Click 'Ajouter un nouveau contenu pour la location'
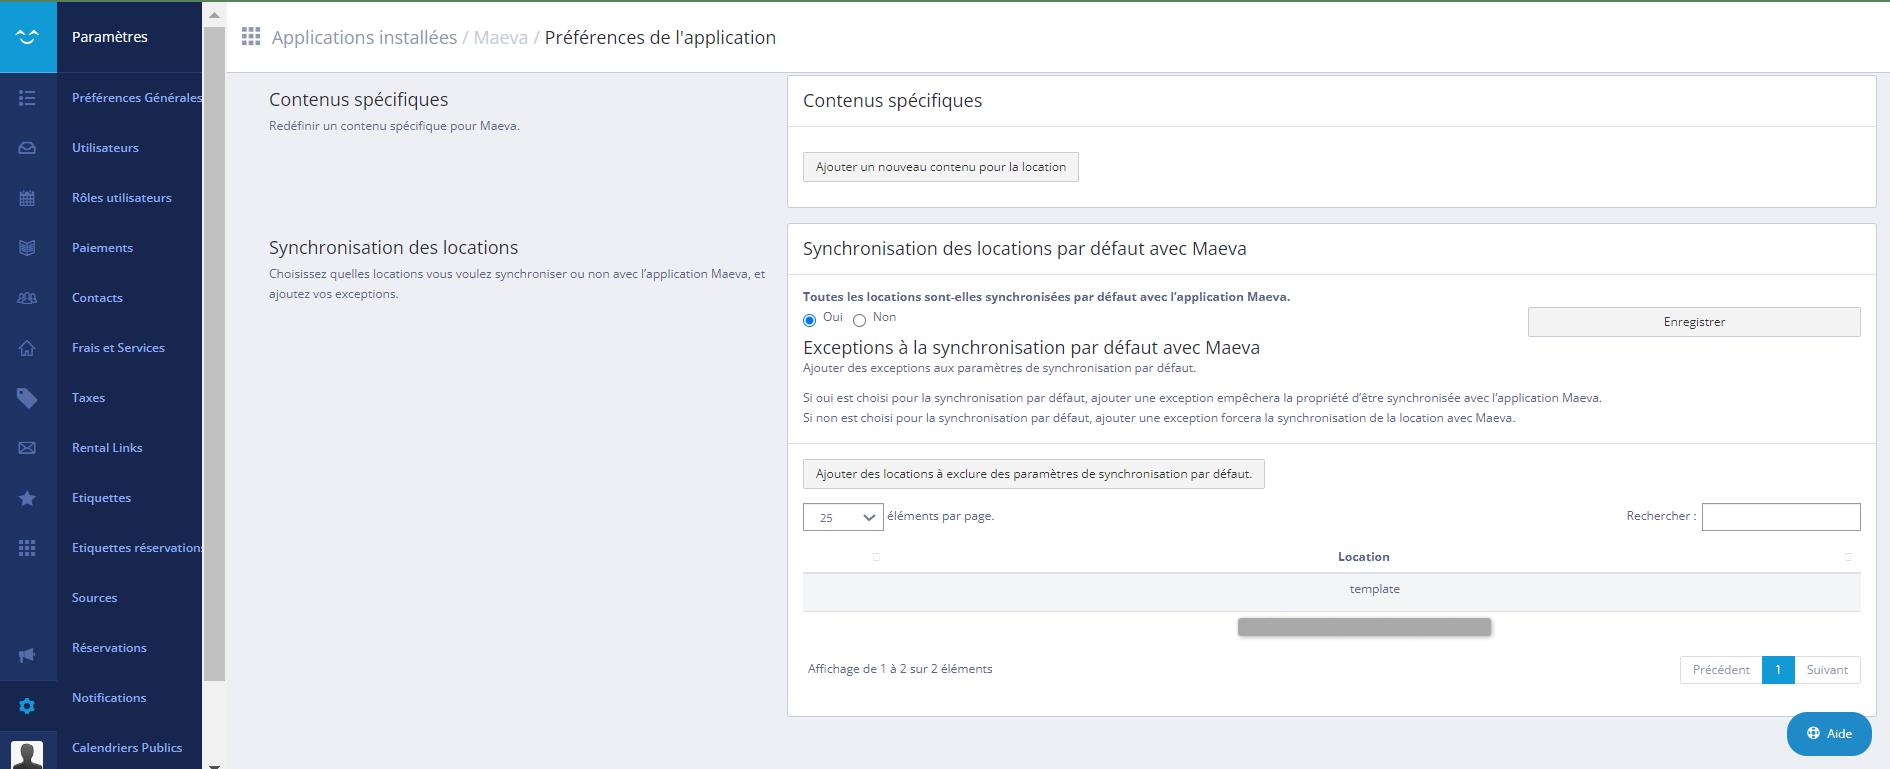This screenshot has width=1890, height=769. pyautogui.click(x=940, y=167)
